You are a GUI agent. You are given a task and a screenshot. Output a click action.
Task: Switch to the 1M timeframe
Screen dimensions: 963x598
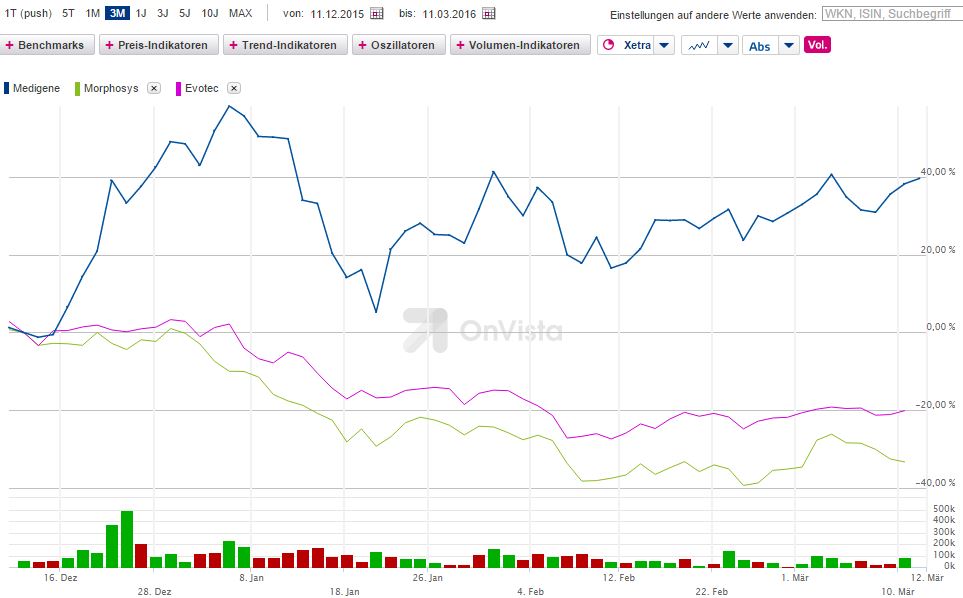92,13
